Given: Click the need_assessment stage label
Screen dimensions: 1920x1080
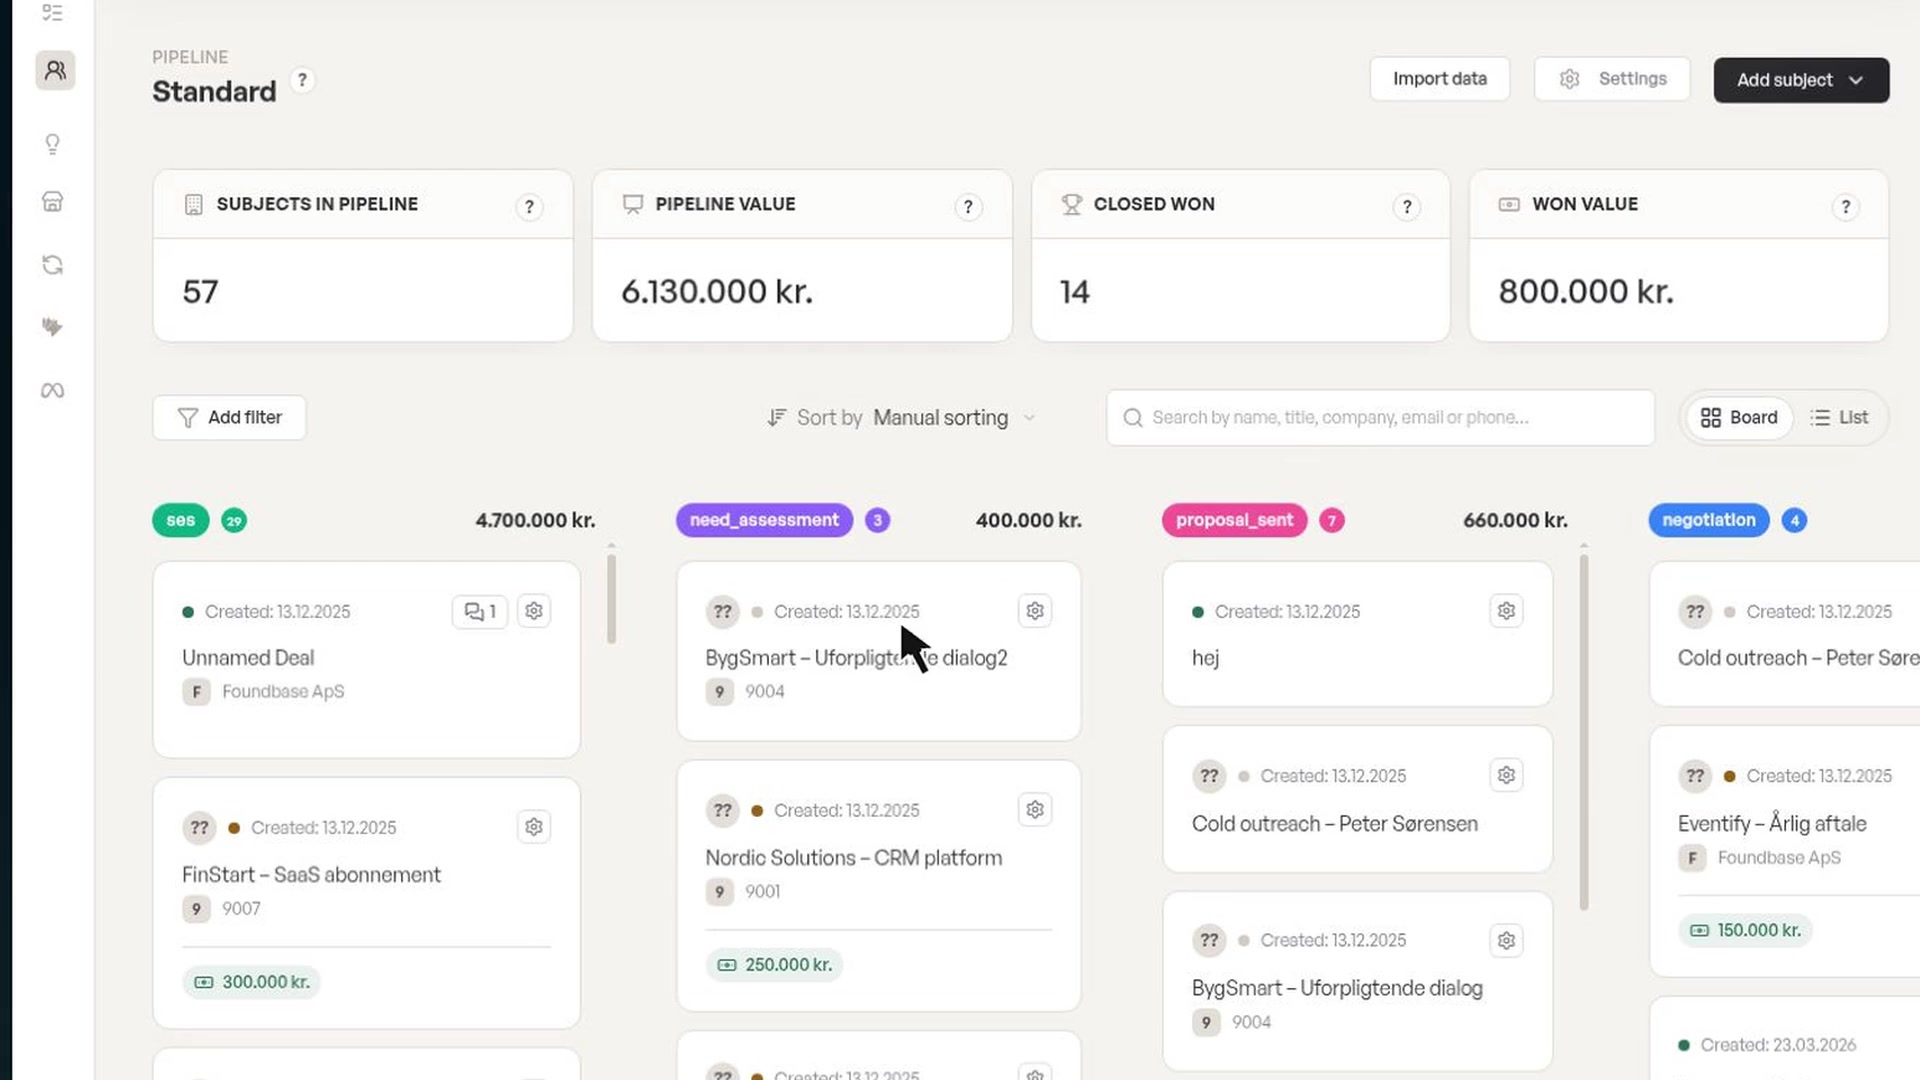Looking at the screenshot, I should tap(764, 520).
